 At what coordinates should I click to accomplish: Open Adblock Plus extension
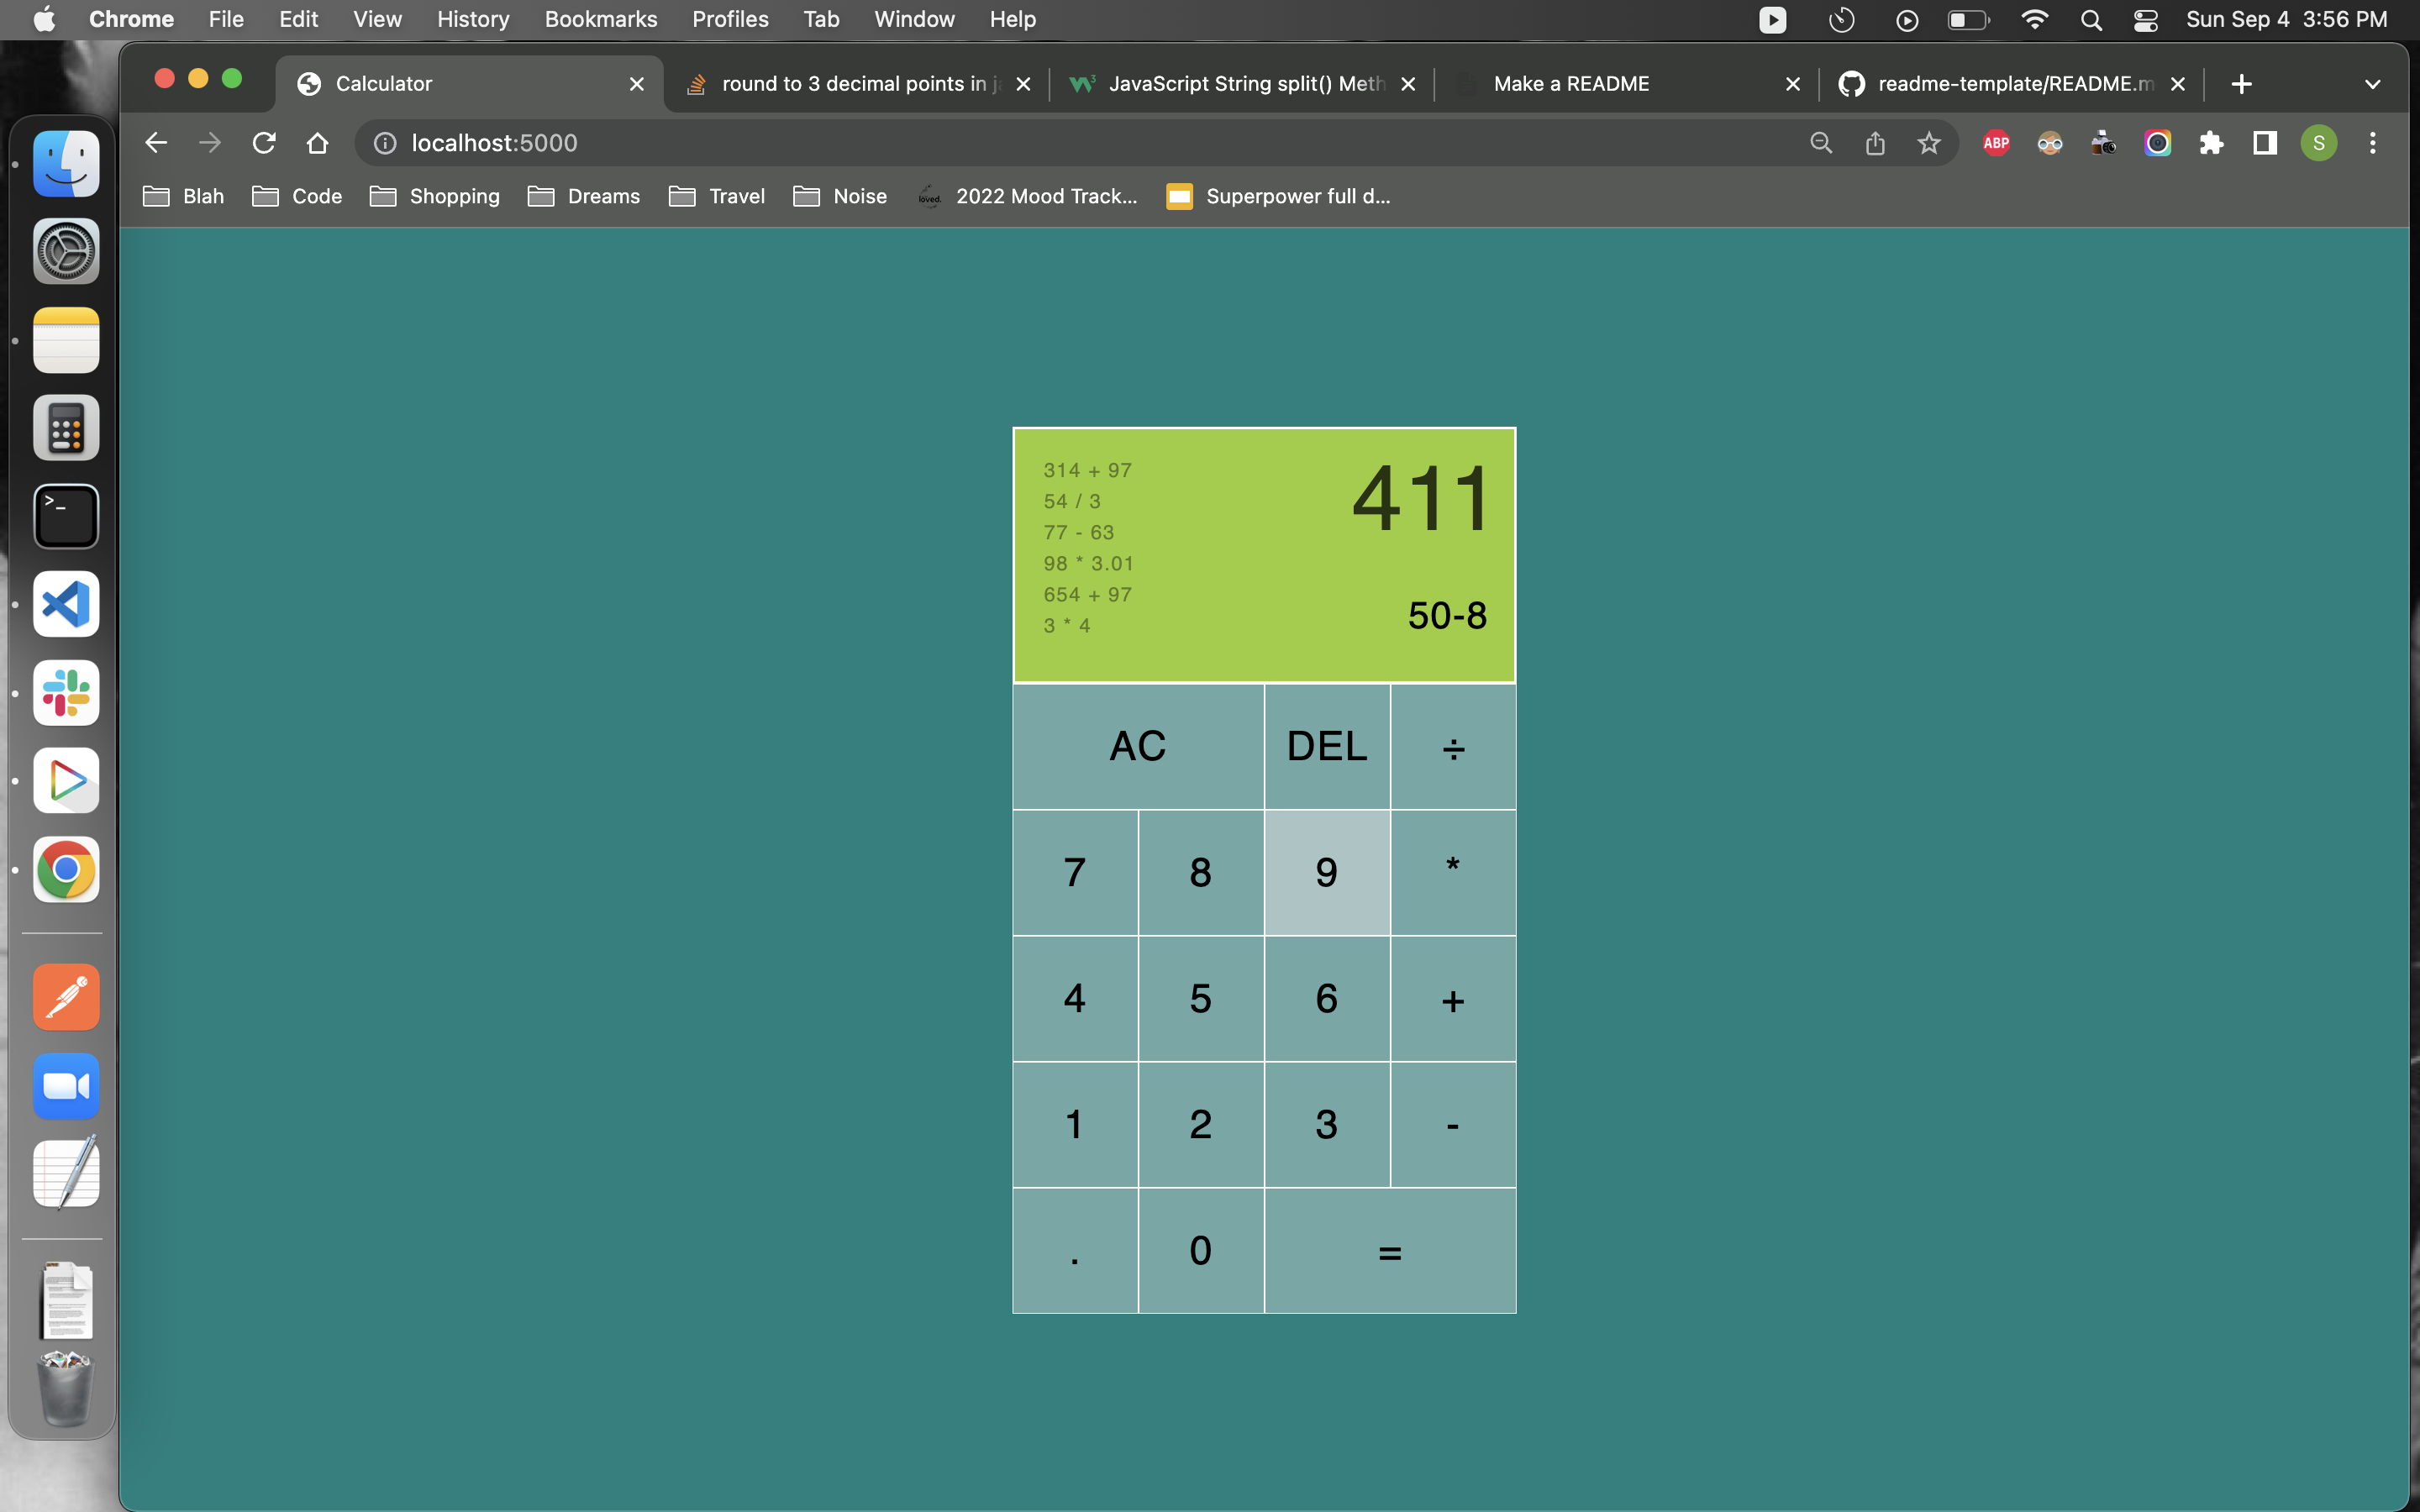pos(1996,143)
